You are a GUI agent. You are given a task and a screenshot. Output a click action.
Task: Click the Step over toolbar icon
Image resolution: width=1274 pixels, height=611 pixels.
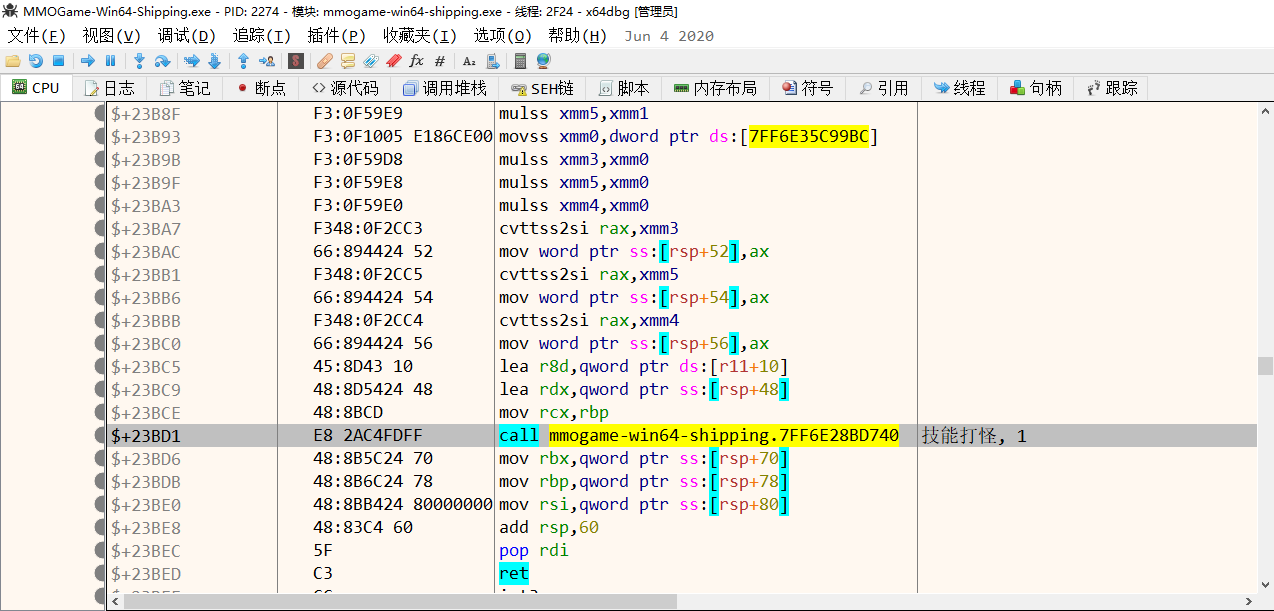tap(162, 61)
